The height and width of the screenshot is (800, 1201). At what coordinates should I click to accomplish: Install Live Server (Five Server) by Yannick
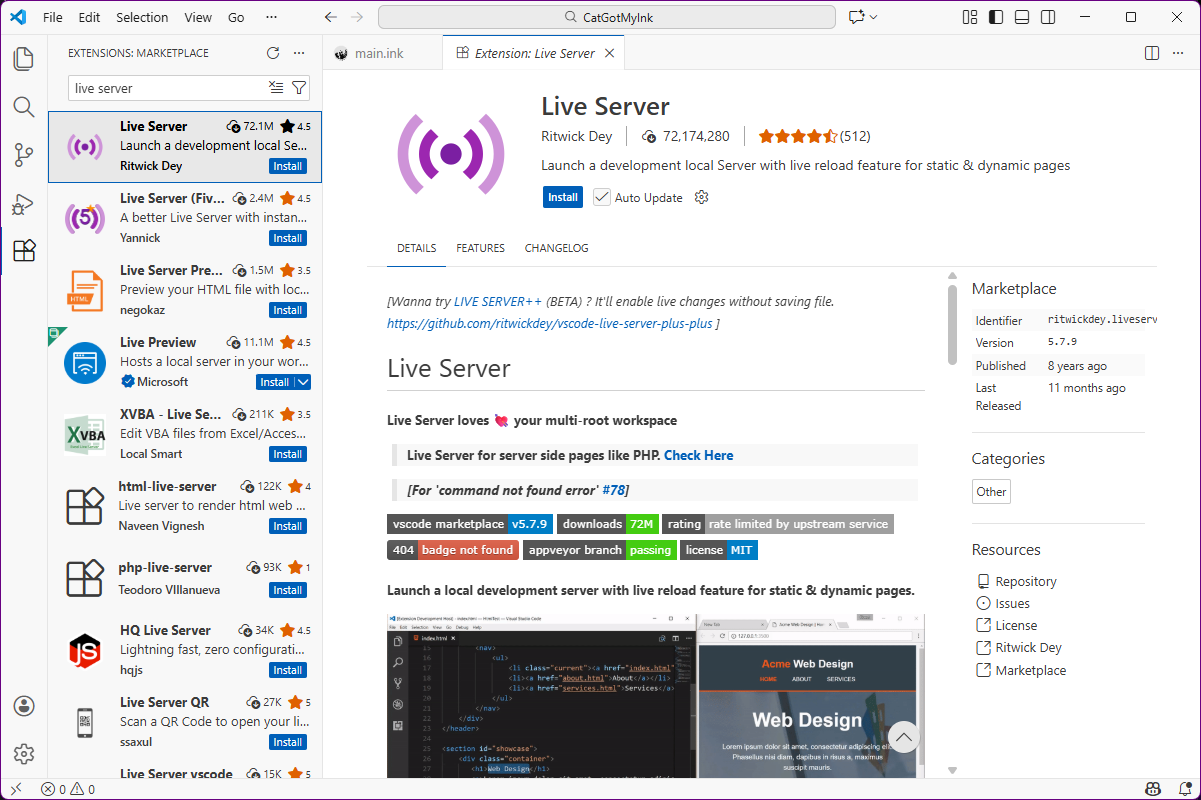[288, 238]
